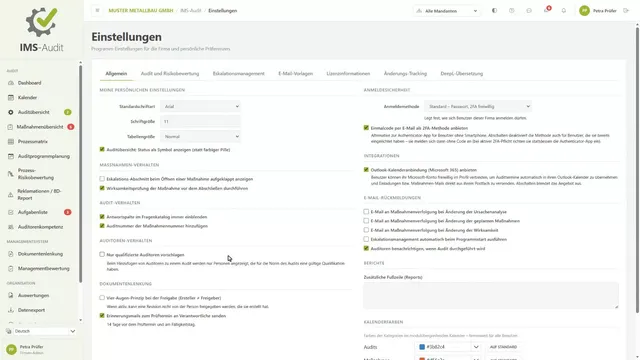Go to Prozessmatrix in the sidebar

pos(33,142)
